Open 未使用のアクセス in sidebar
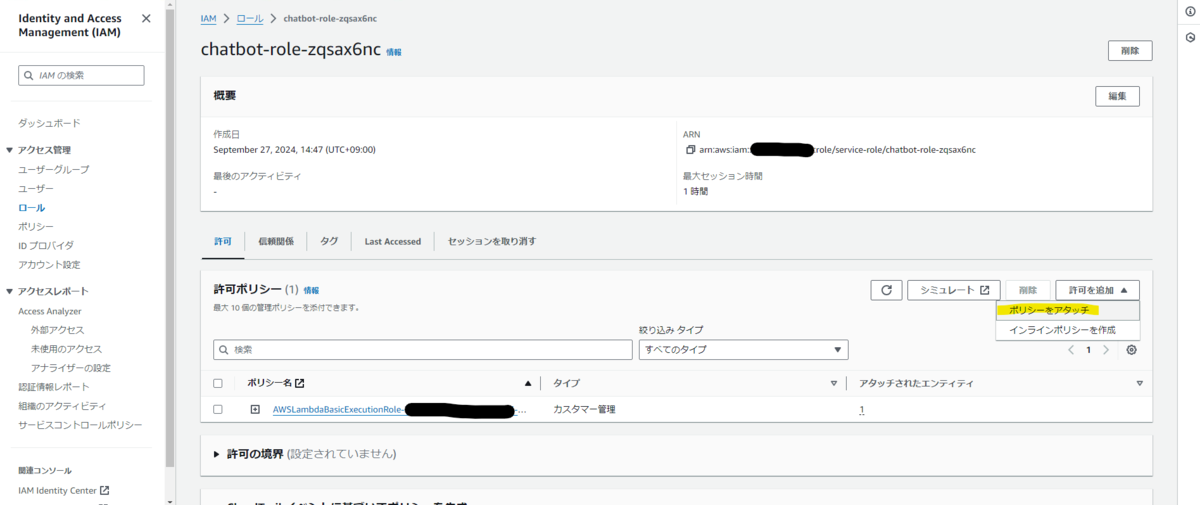 (x=66, y=349)
